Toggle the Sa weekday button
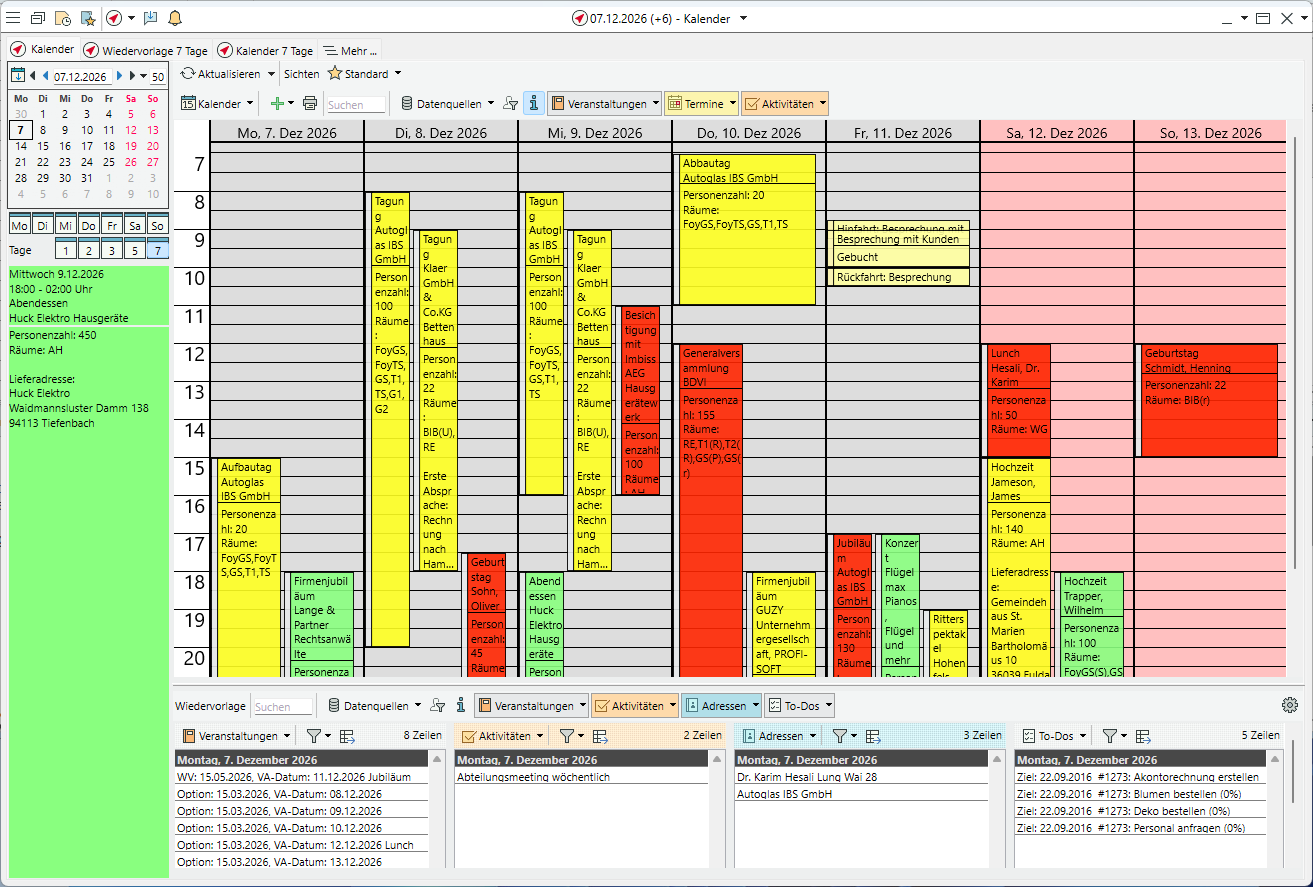1313x887 pixels. click(134, 226)
